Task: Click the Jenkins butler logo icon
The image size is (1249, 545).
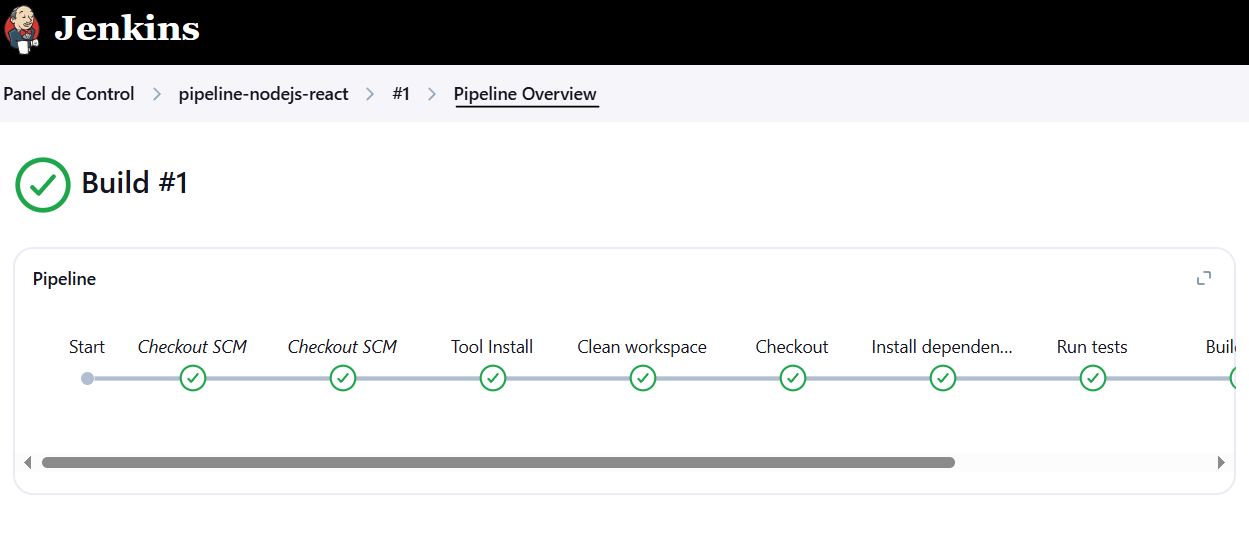Action: coord(23,29)
